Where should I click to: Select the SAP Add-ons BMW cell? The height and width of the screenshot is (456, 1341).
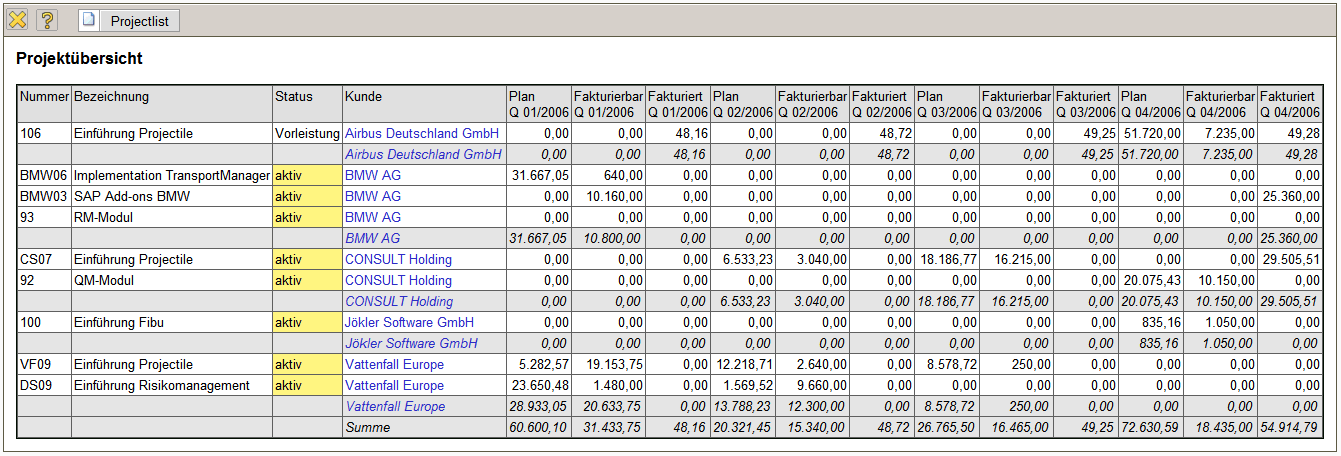point(172,196)
